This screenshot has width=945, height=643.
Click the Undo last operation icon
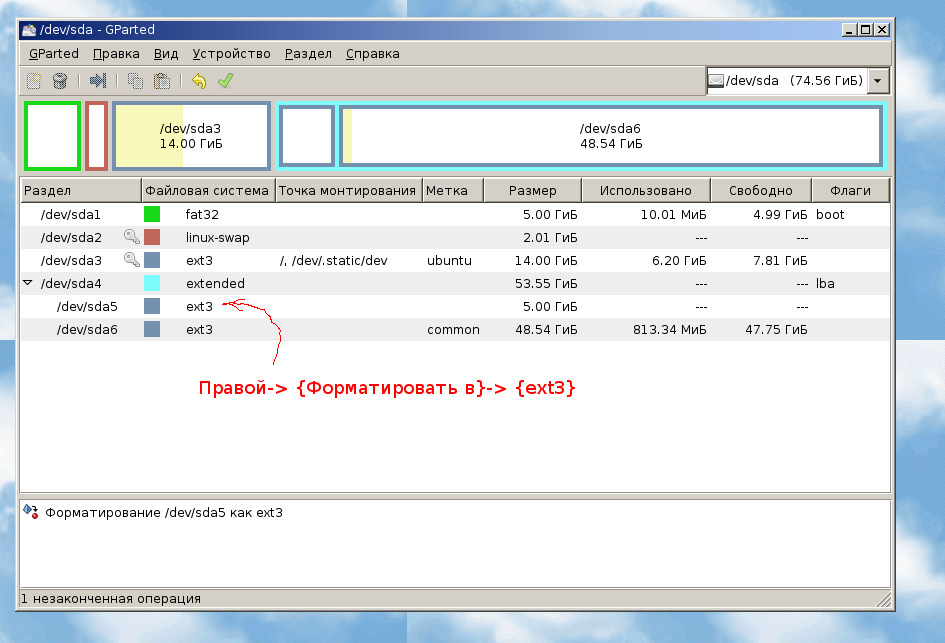(x=199, y=81)
